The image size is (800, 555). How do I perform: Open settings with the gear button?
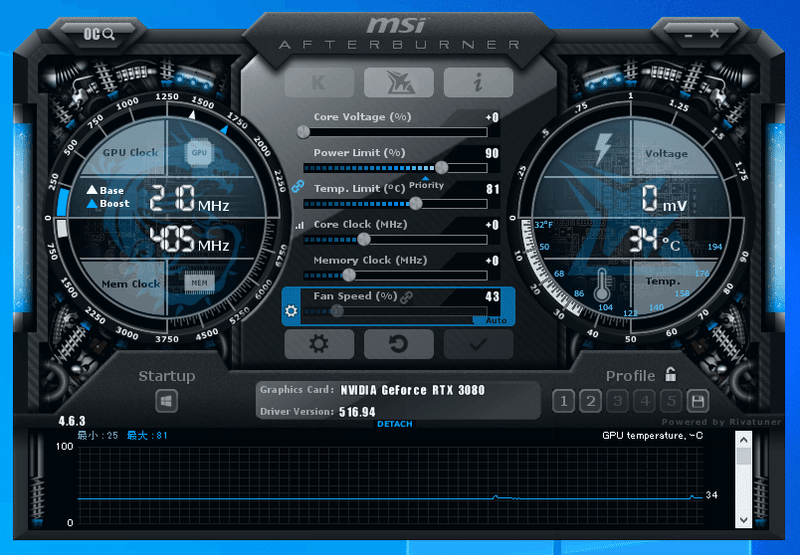pyautogui.click(x=319, y=344)
